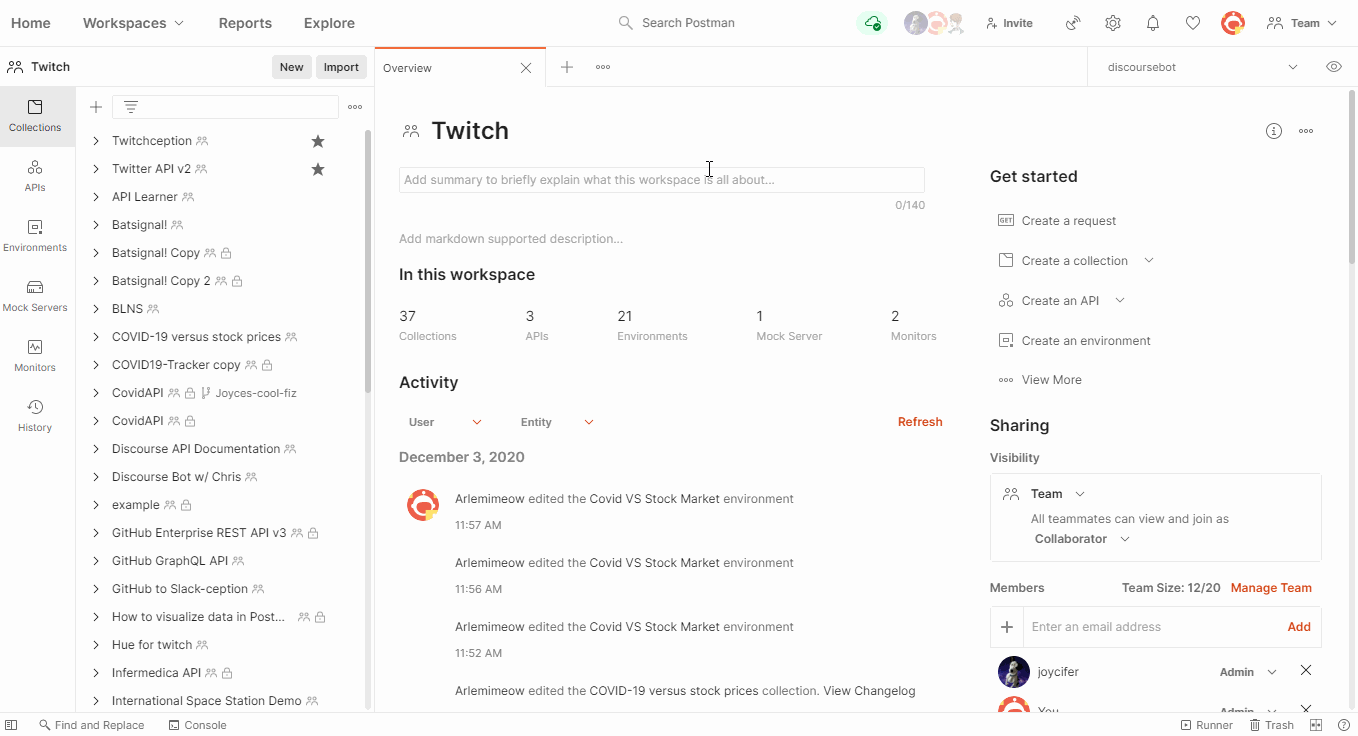The height and width of the screenshot is (736, 1358).
Task: Show the Mock Servers panel
Action: point(35,296)
